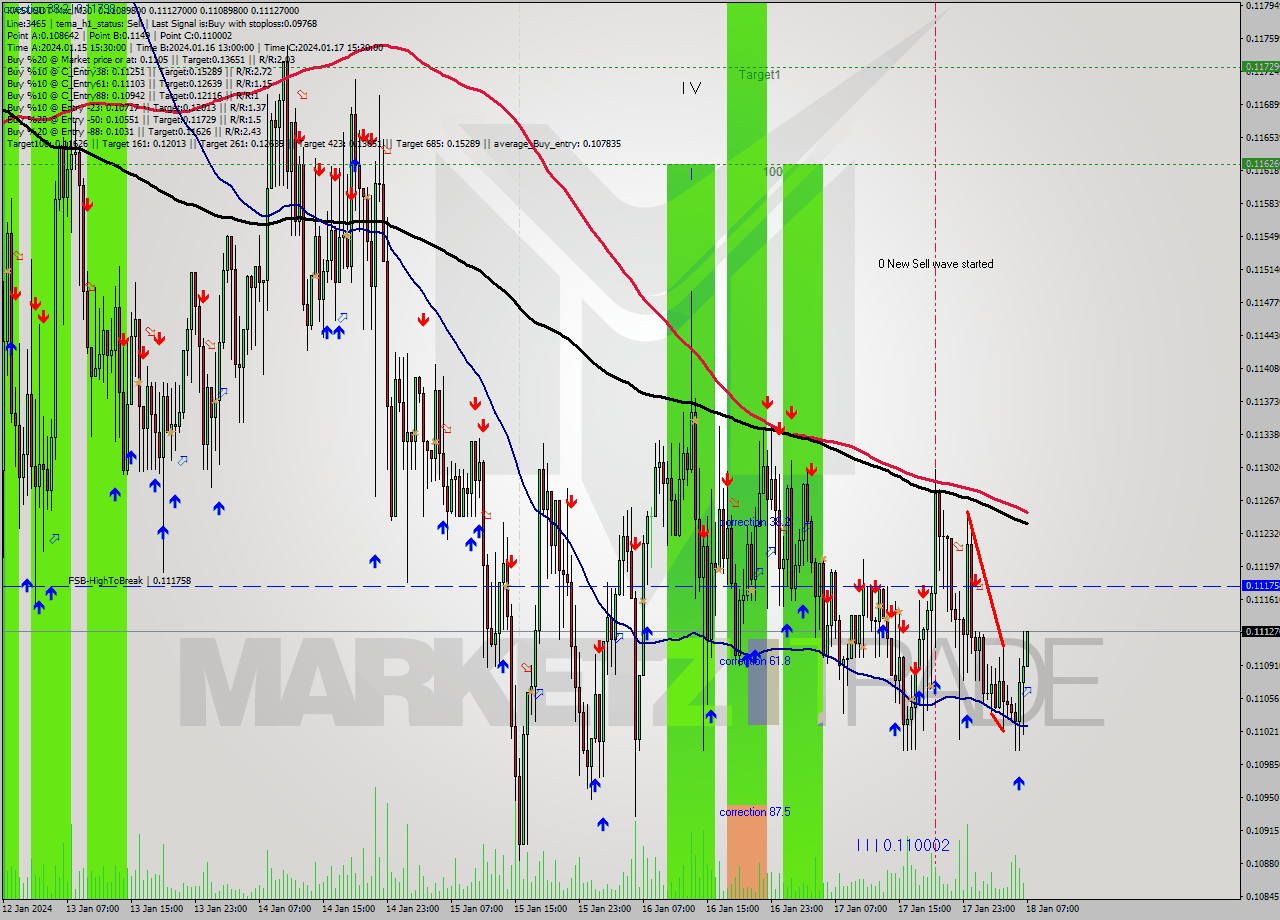
Task: Click the 0.11302 price axis value
Action: pos(1262,467)
